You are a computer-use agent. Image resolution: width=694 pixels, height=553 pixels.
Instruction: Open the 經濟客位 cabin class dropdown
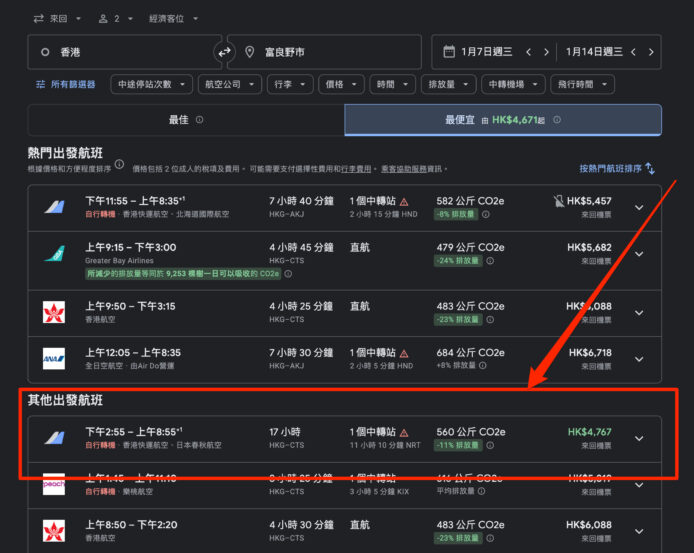[173, 19]
